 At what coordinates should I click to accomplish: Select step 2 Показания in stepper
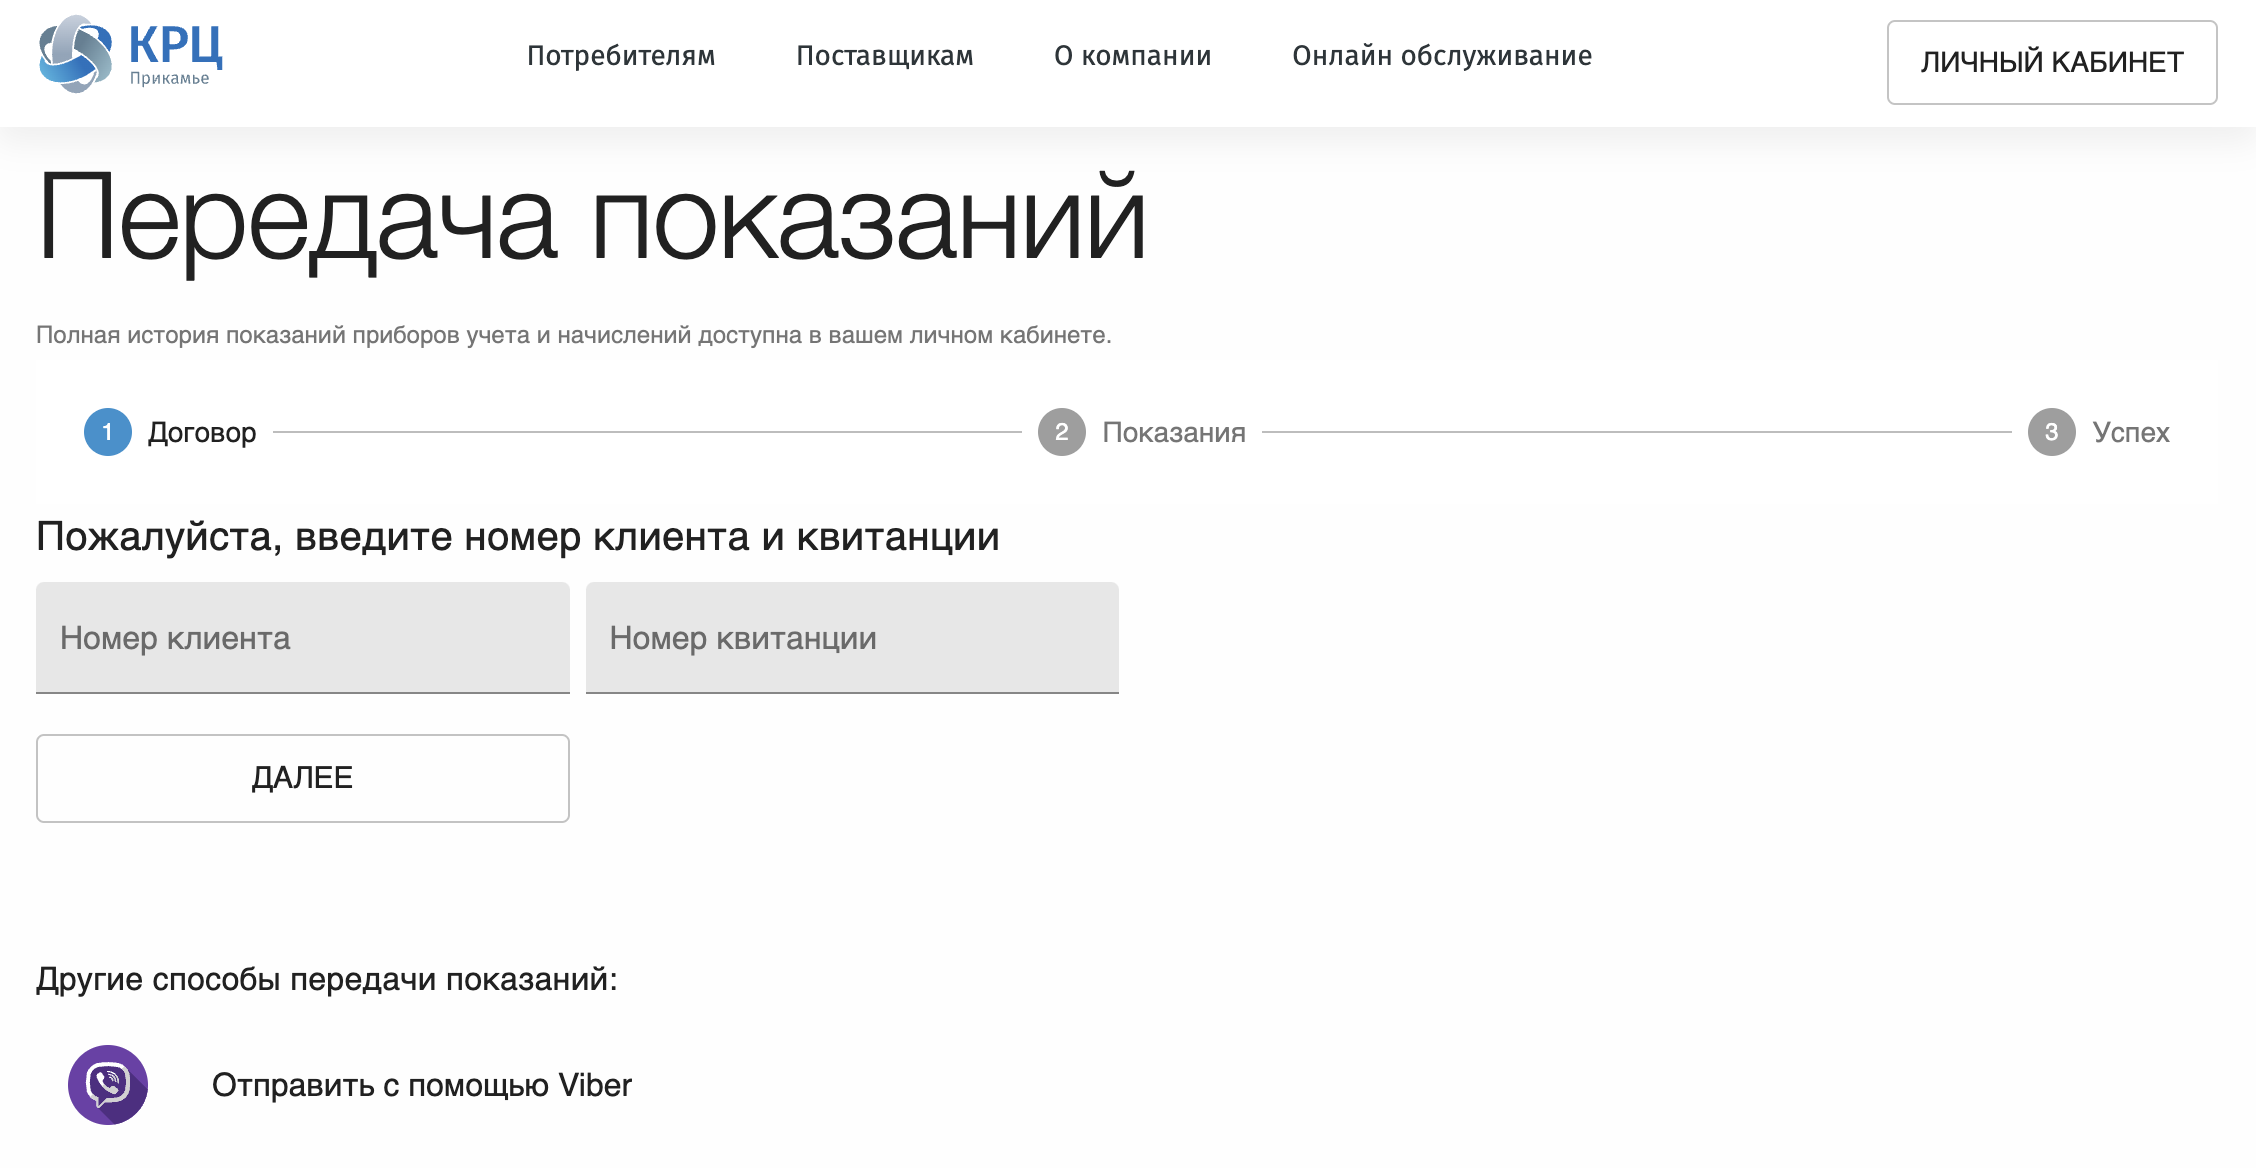1142,432
